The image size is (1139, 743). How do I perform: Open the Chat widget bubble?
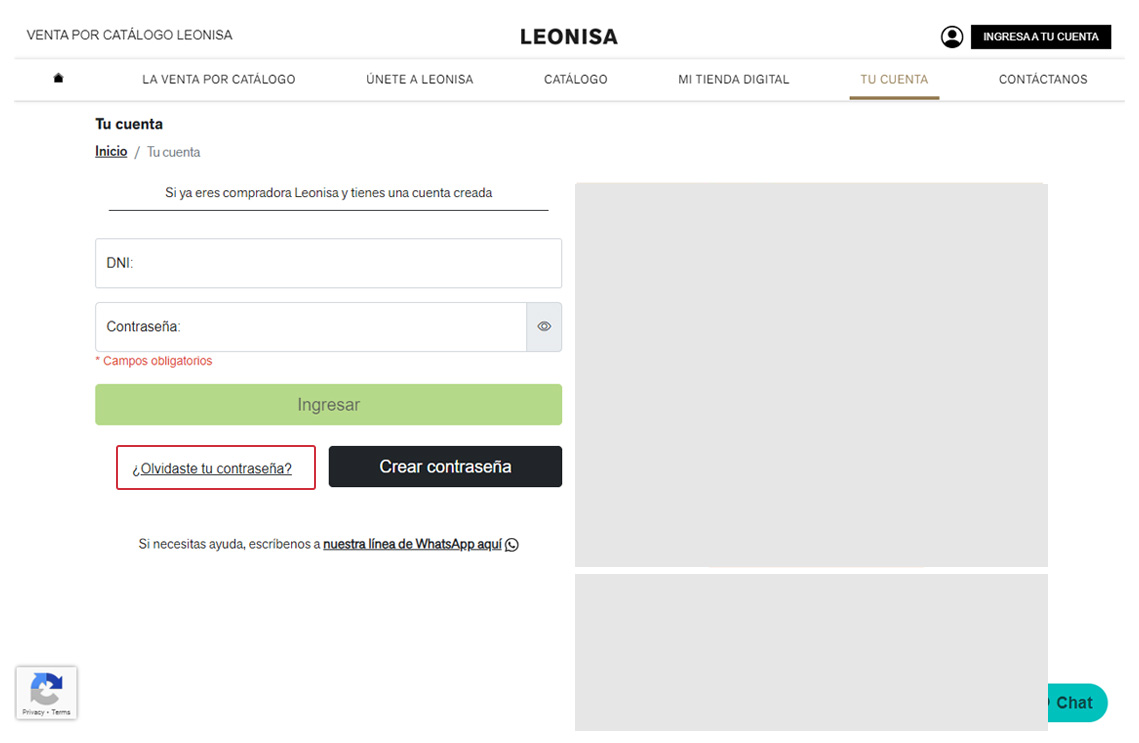[1072, 703]
